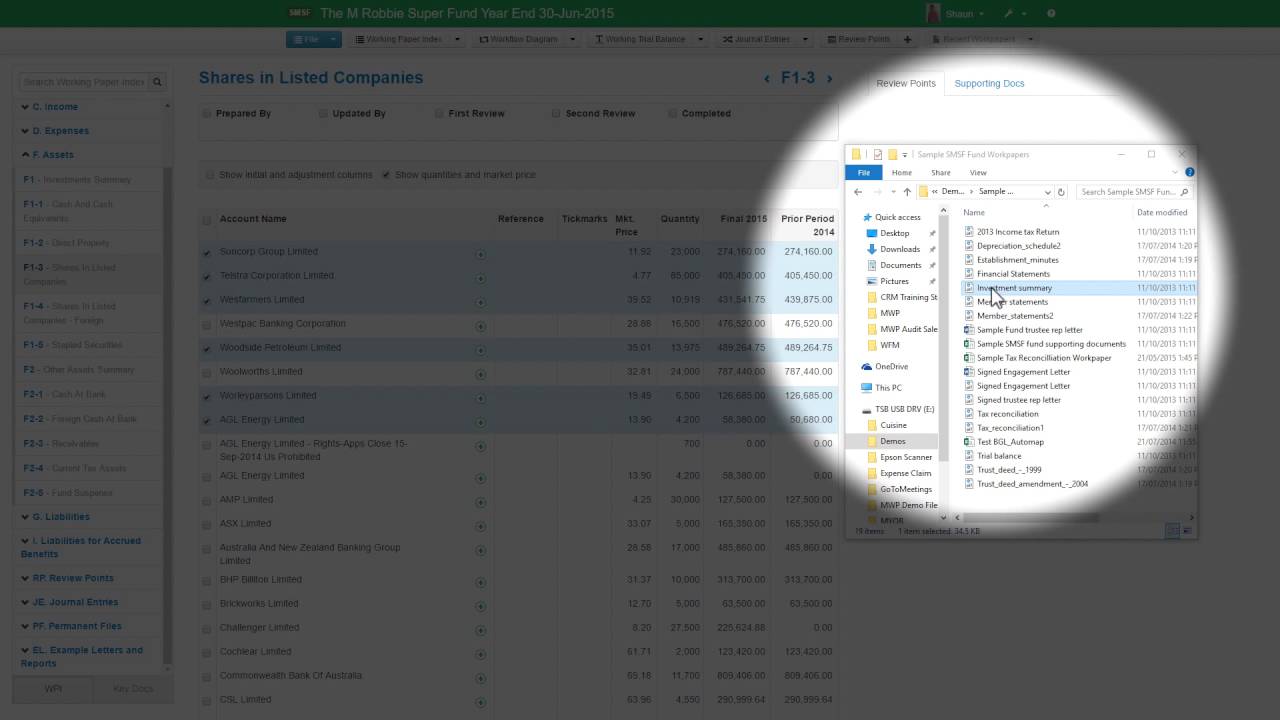The height and width of the screenshot is (720, 1280).
Task: Click the Key Docs button
Action: (x=133, y=689)
